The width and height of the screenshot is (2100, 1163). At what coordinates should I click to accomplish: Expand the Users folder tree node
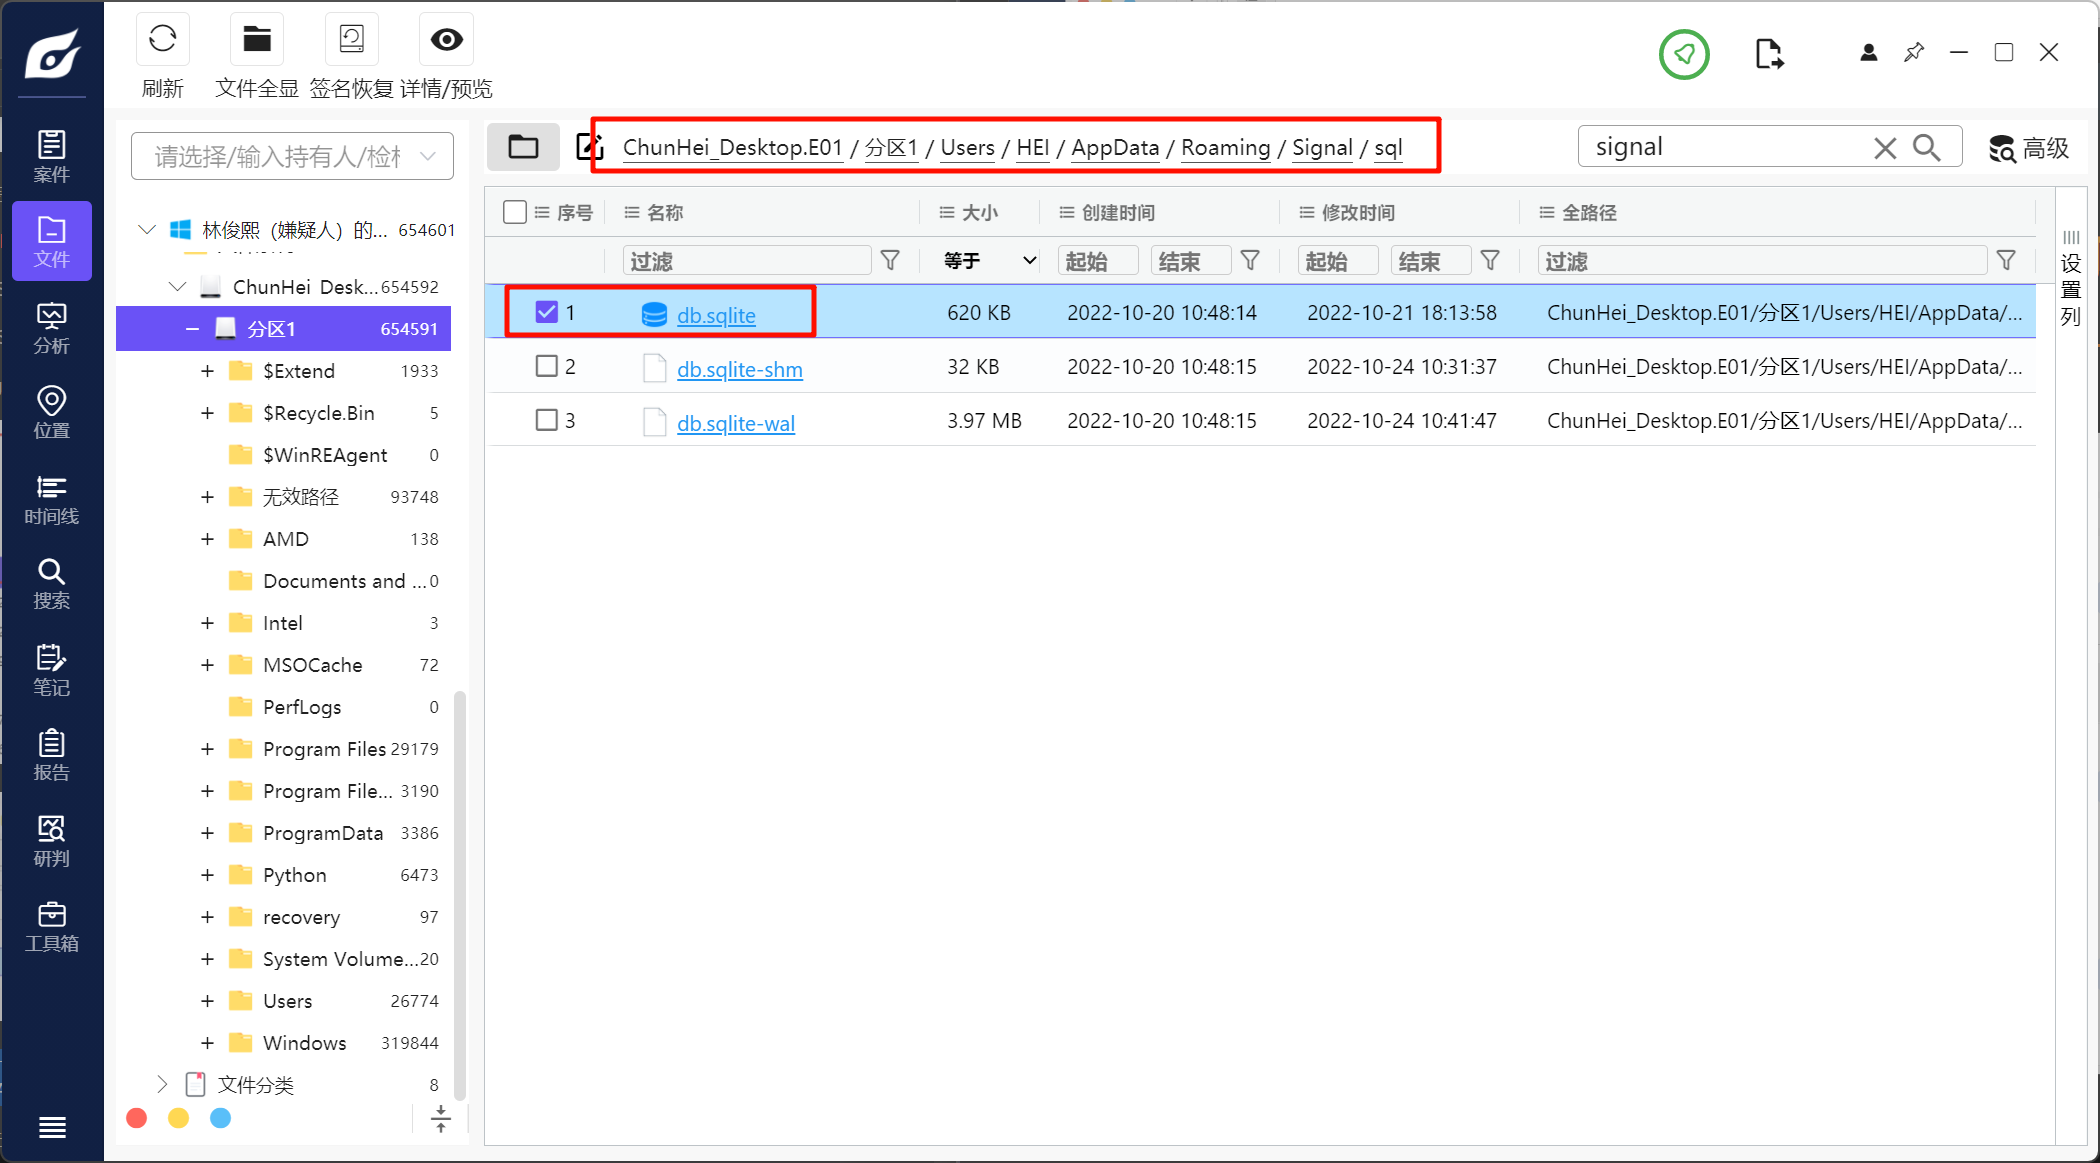click(207, 1001)
